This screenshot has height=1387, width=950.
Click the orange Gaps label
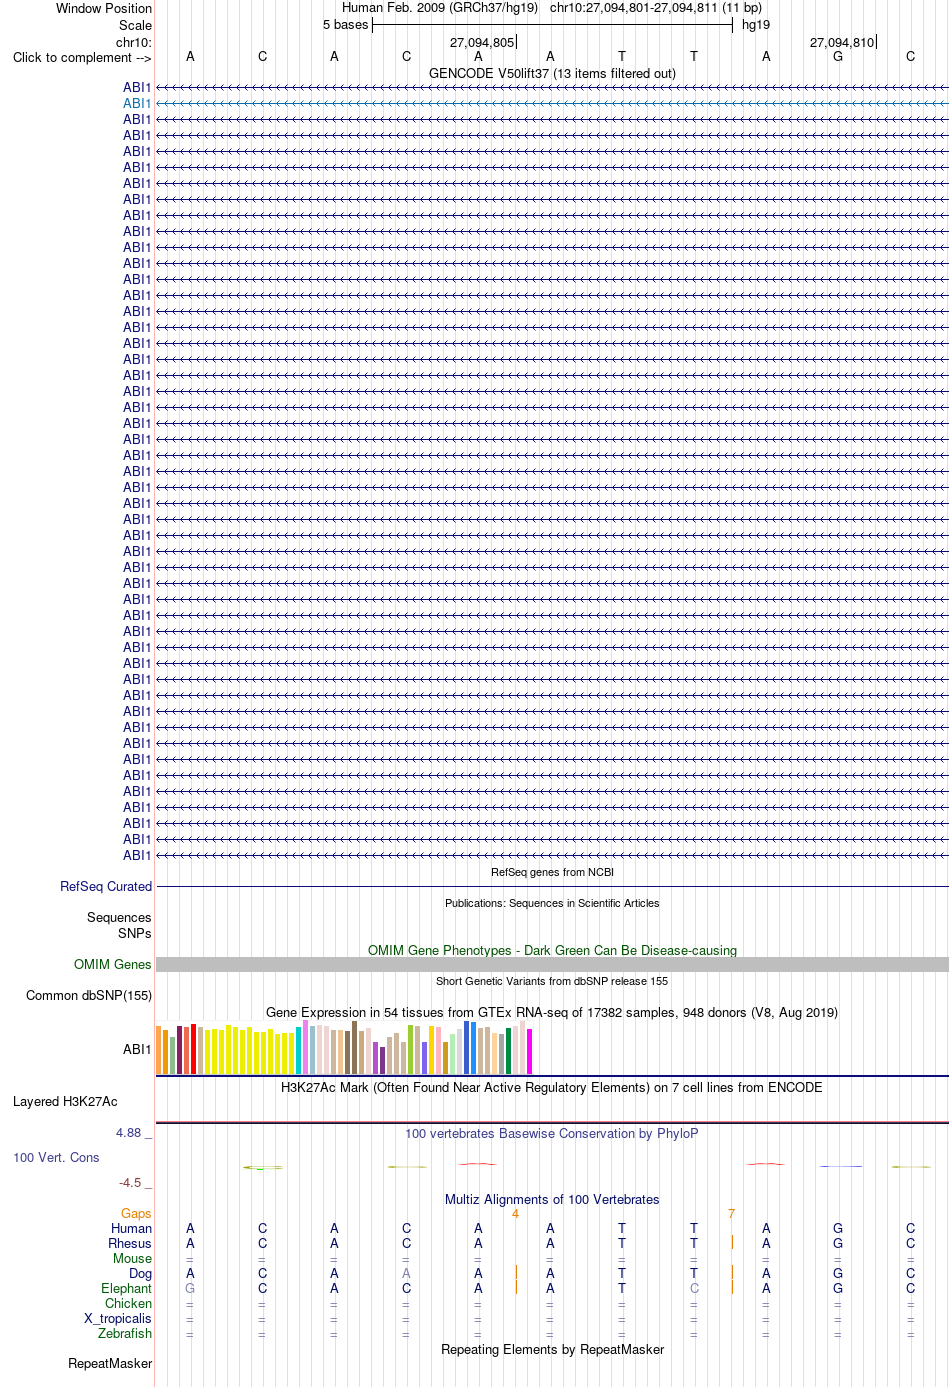[x=136, y=1213]
